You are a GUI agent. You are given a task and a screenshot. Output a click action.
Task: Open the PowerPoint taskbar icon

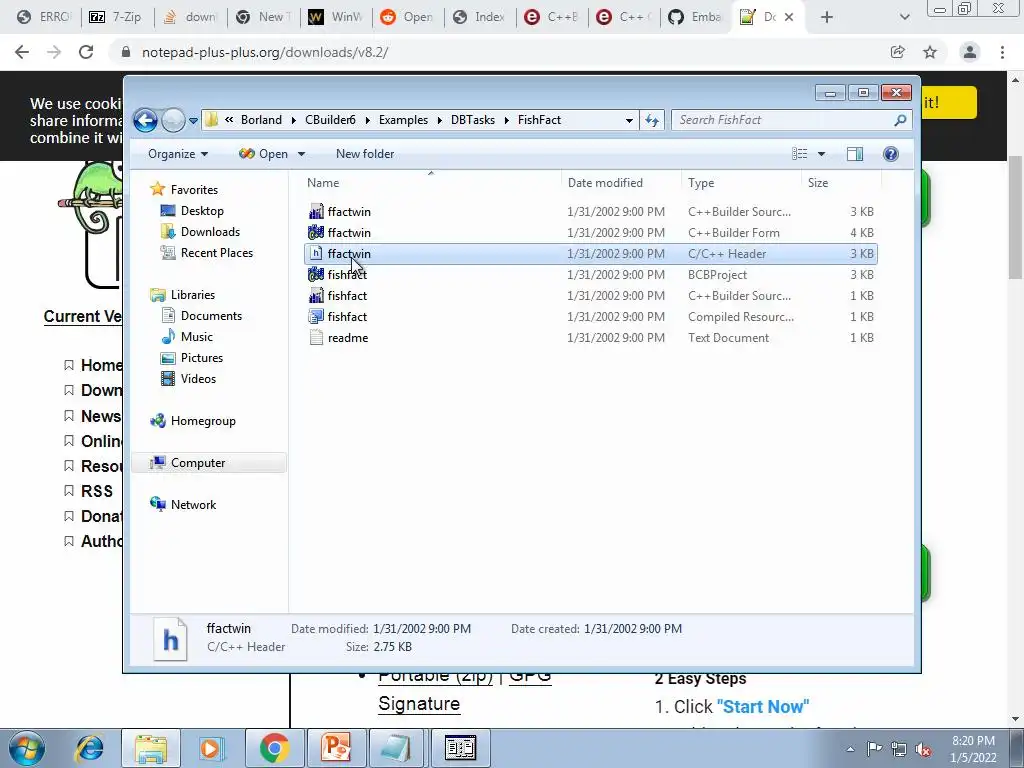coord(336,748)
